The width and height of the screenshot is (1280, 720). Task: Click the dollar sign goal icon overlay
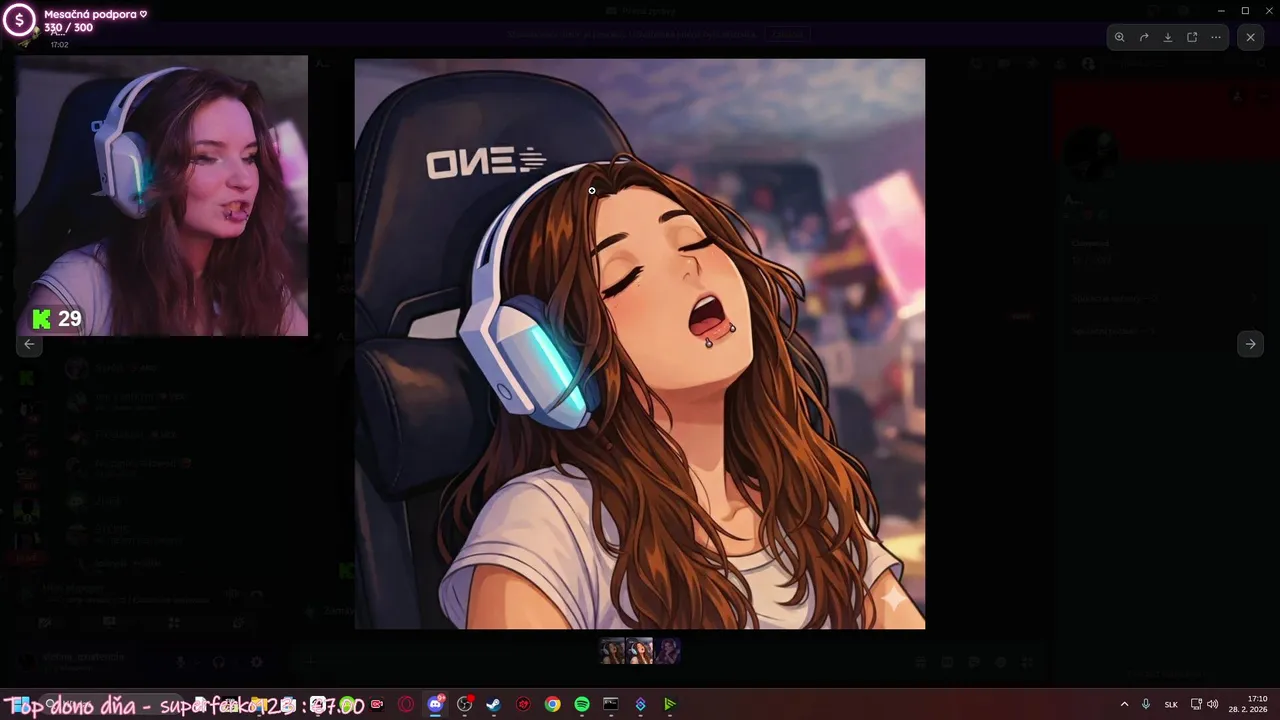coord(19,20)
